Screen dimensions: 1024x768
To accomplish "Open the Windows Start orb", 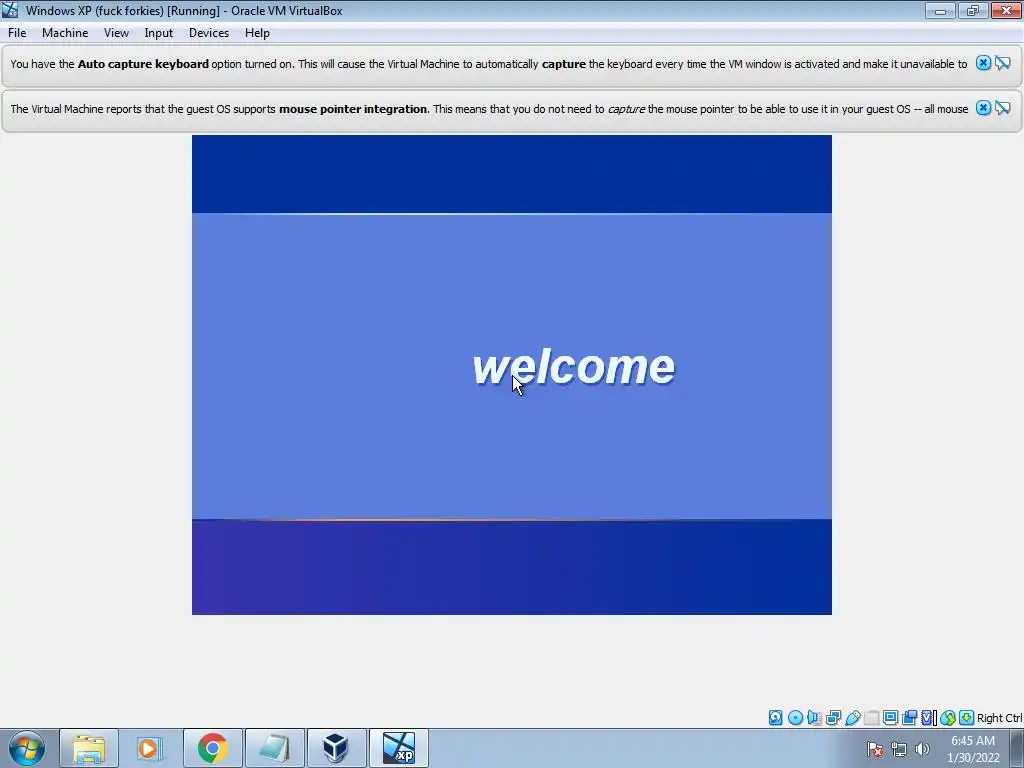I will (27, 748).
